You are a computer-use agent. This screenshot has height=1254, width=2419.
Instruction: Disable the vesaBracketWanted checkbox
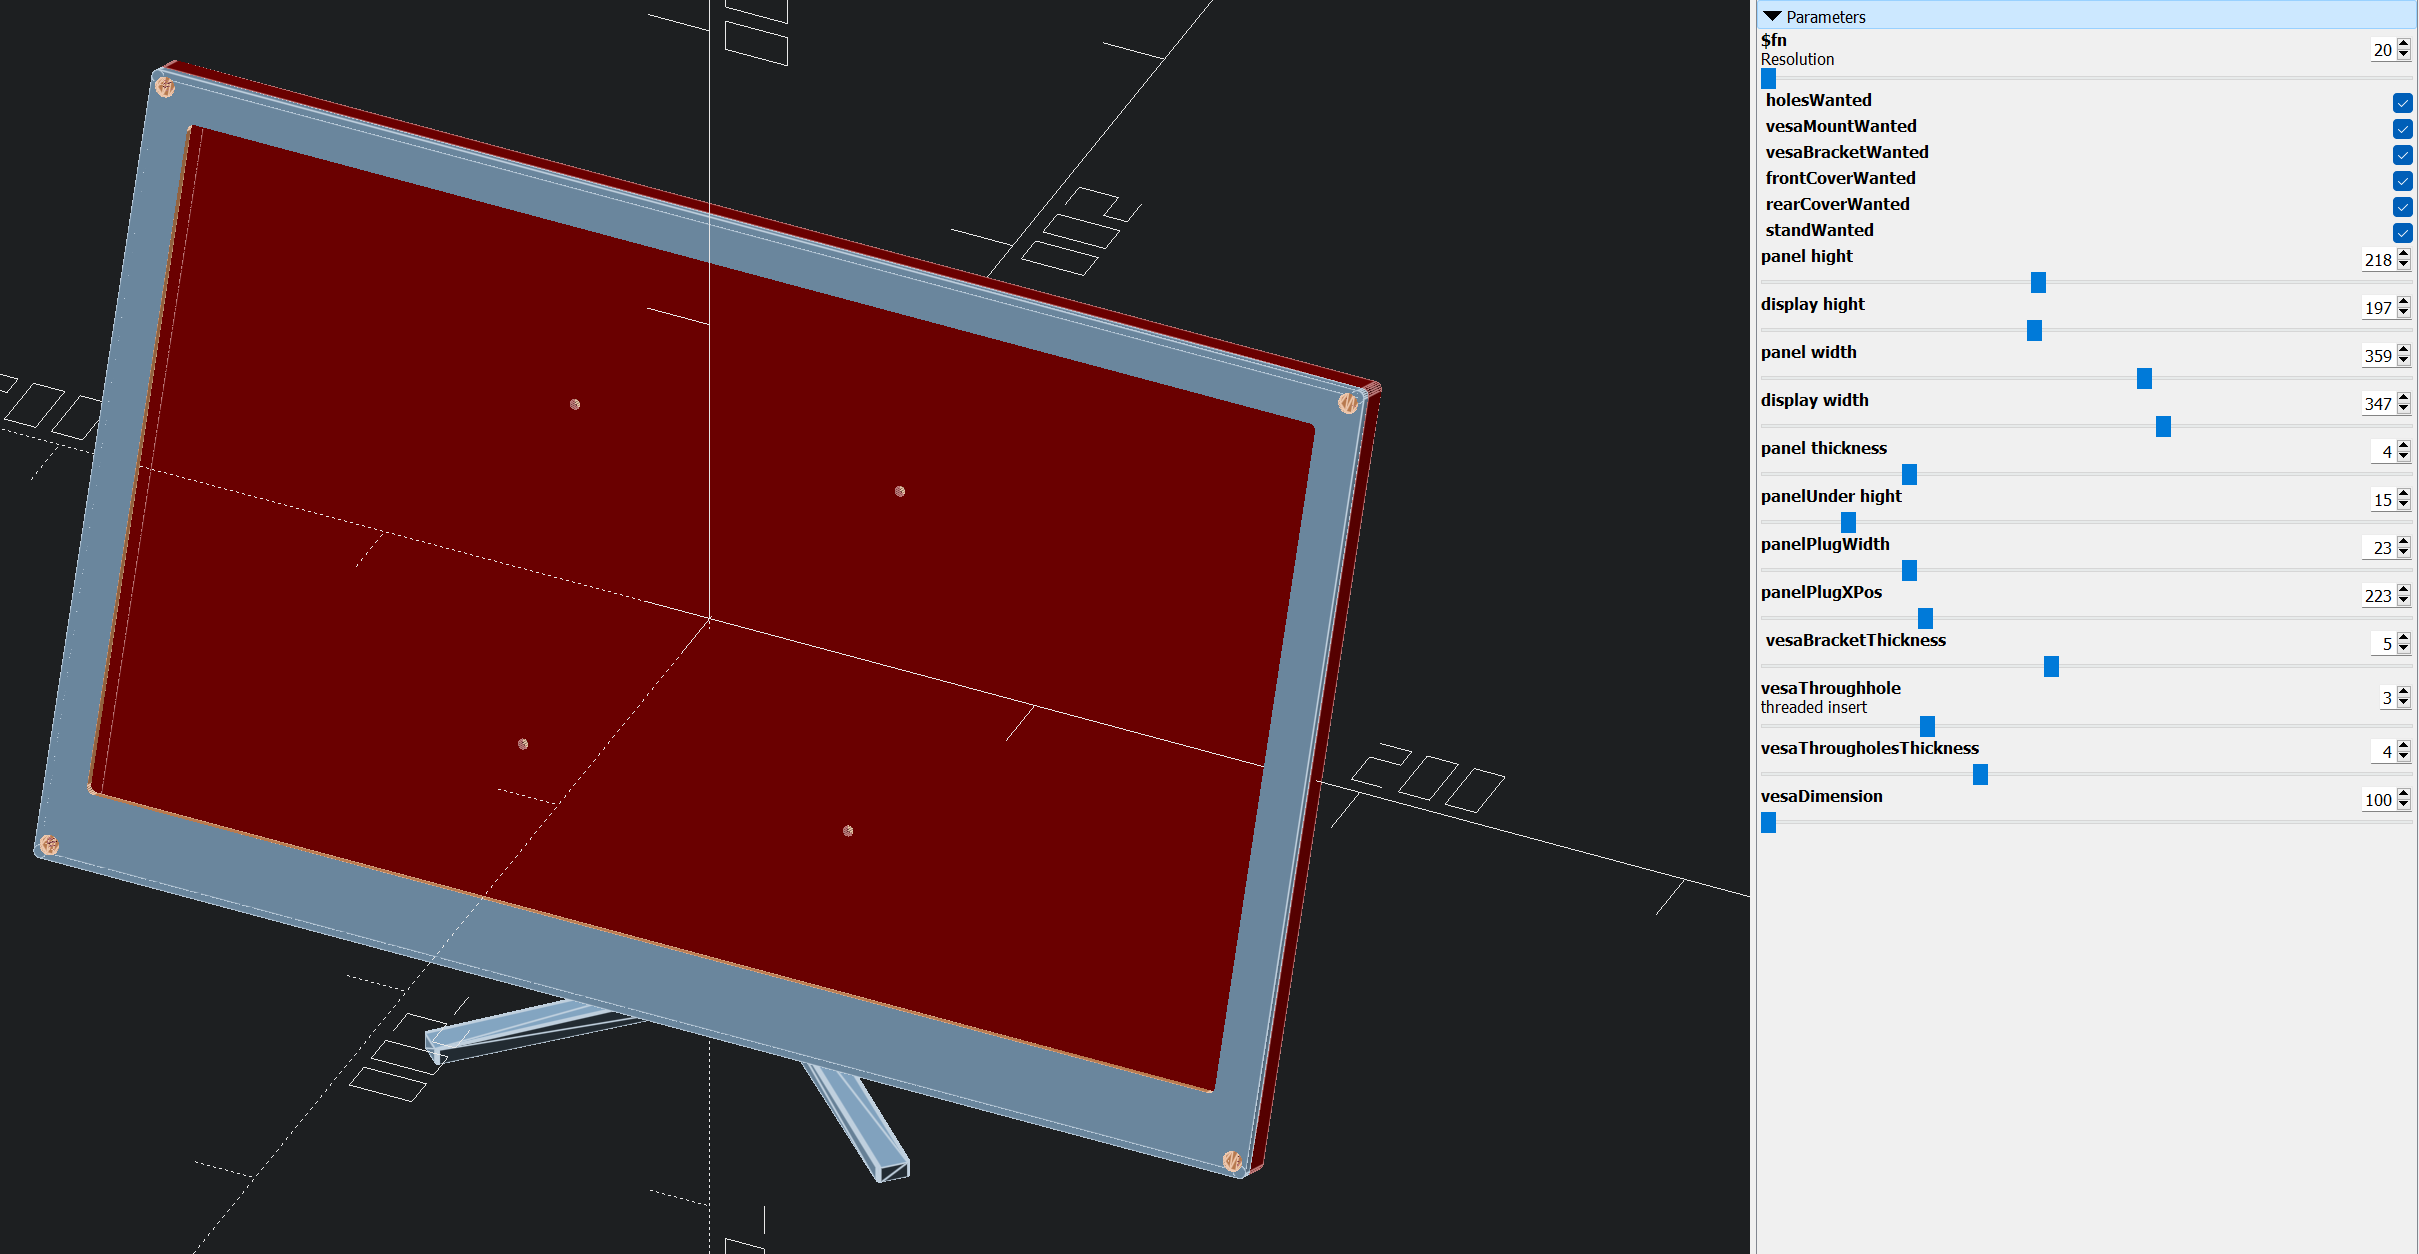coord(2402,155)
